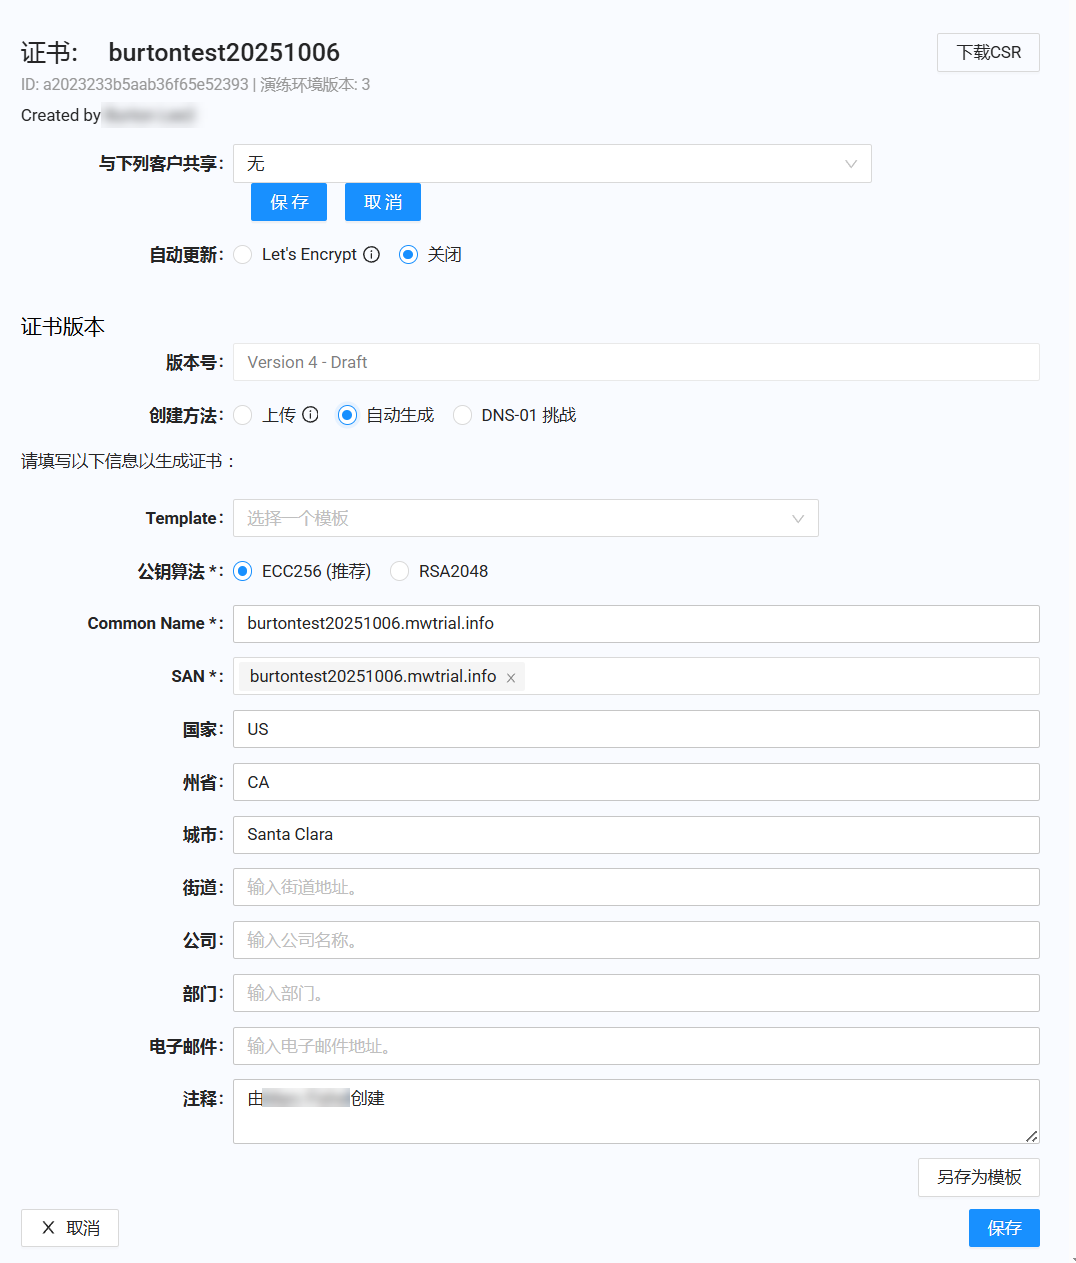Select Let's Encrypt auto-renew option
The image size is (1076, 1263).
tap(243, 255)
